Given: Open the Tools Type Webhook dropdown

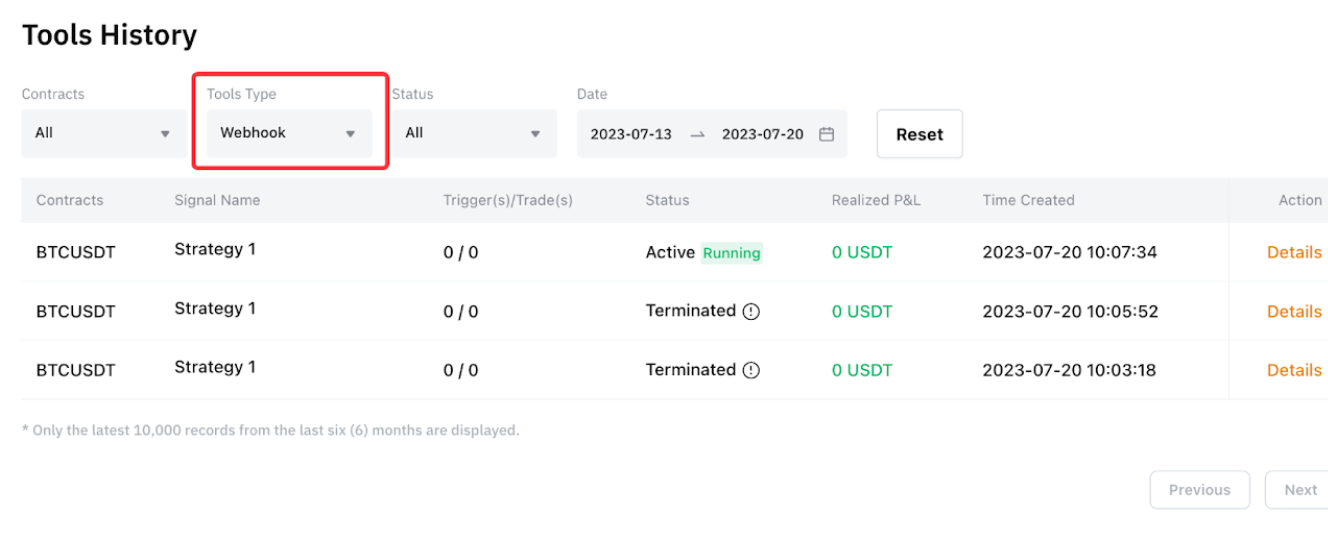Looking at the screenshot, I should 288,133.
